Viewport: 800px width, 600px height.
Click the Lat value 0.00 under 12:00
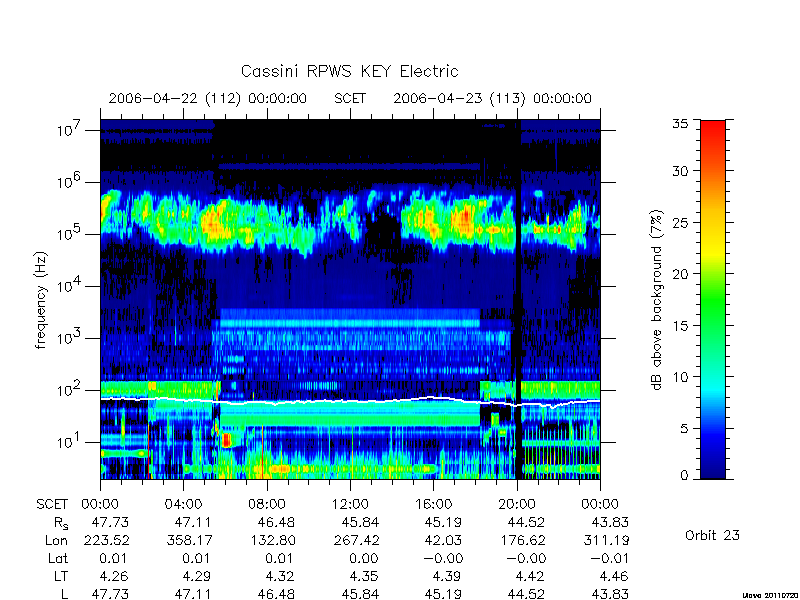tap(363, 559)
